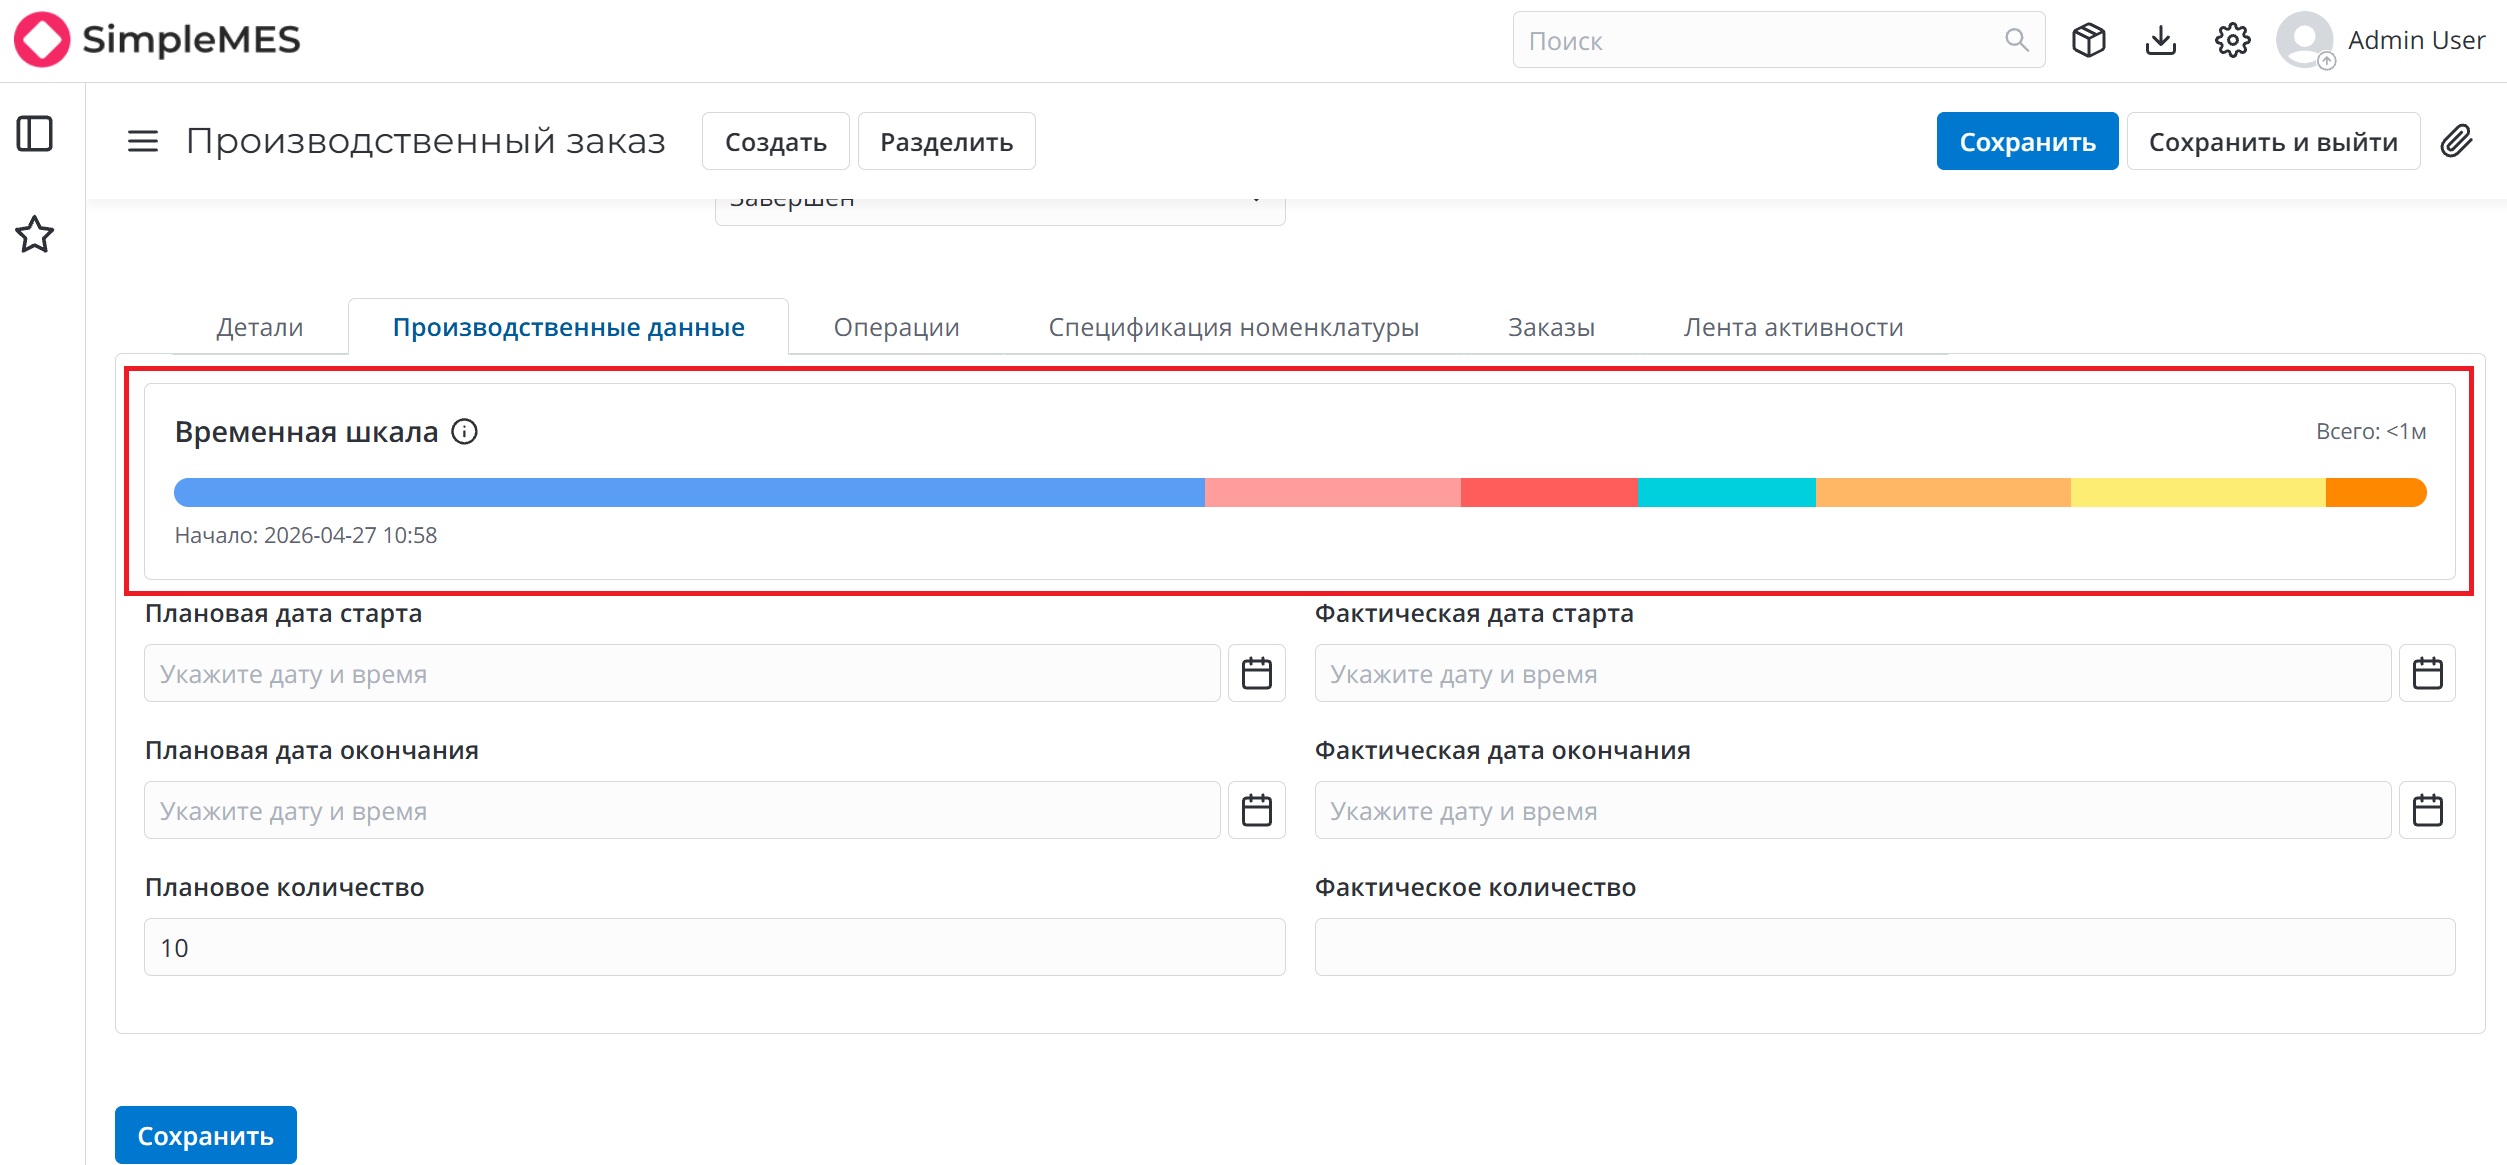Open settings gear icon
Viewport: 2507px width, 1165px height.
pyautogui.click(x=2232, y=40)
